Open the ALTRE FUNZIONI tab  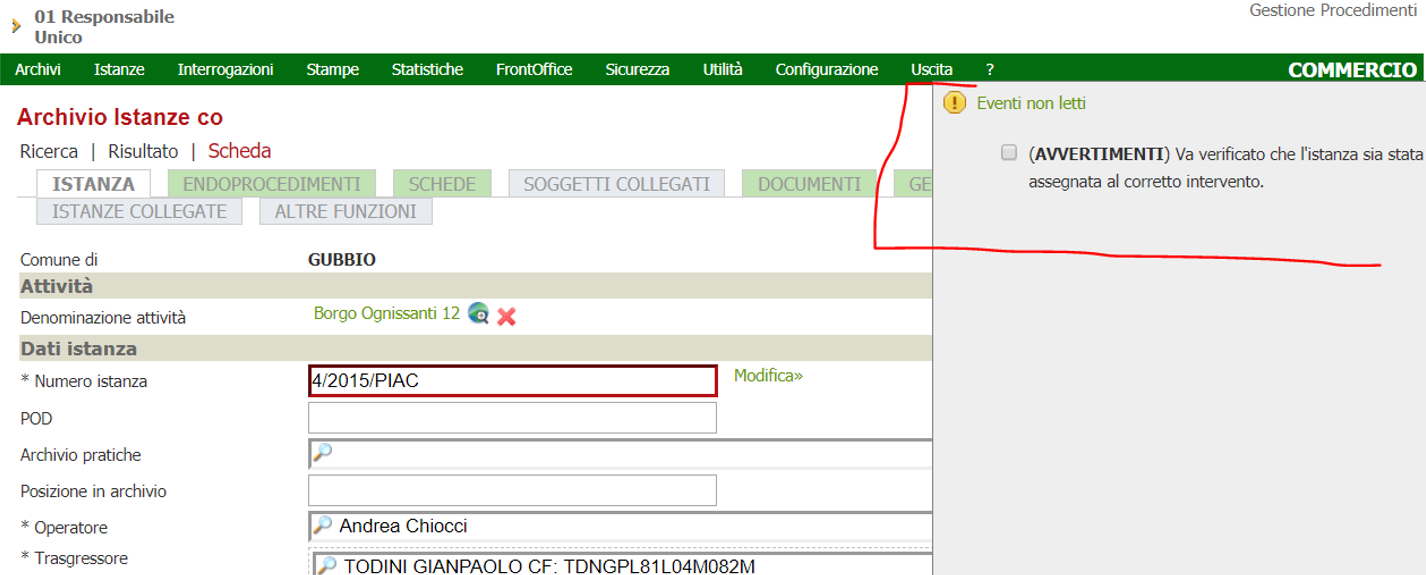pos(345,211)
